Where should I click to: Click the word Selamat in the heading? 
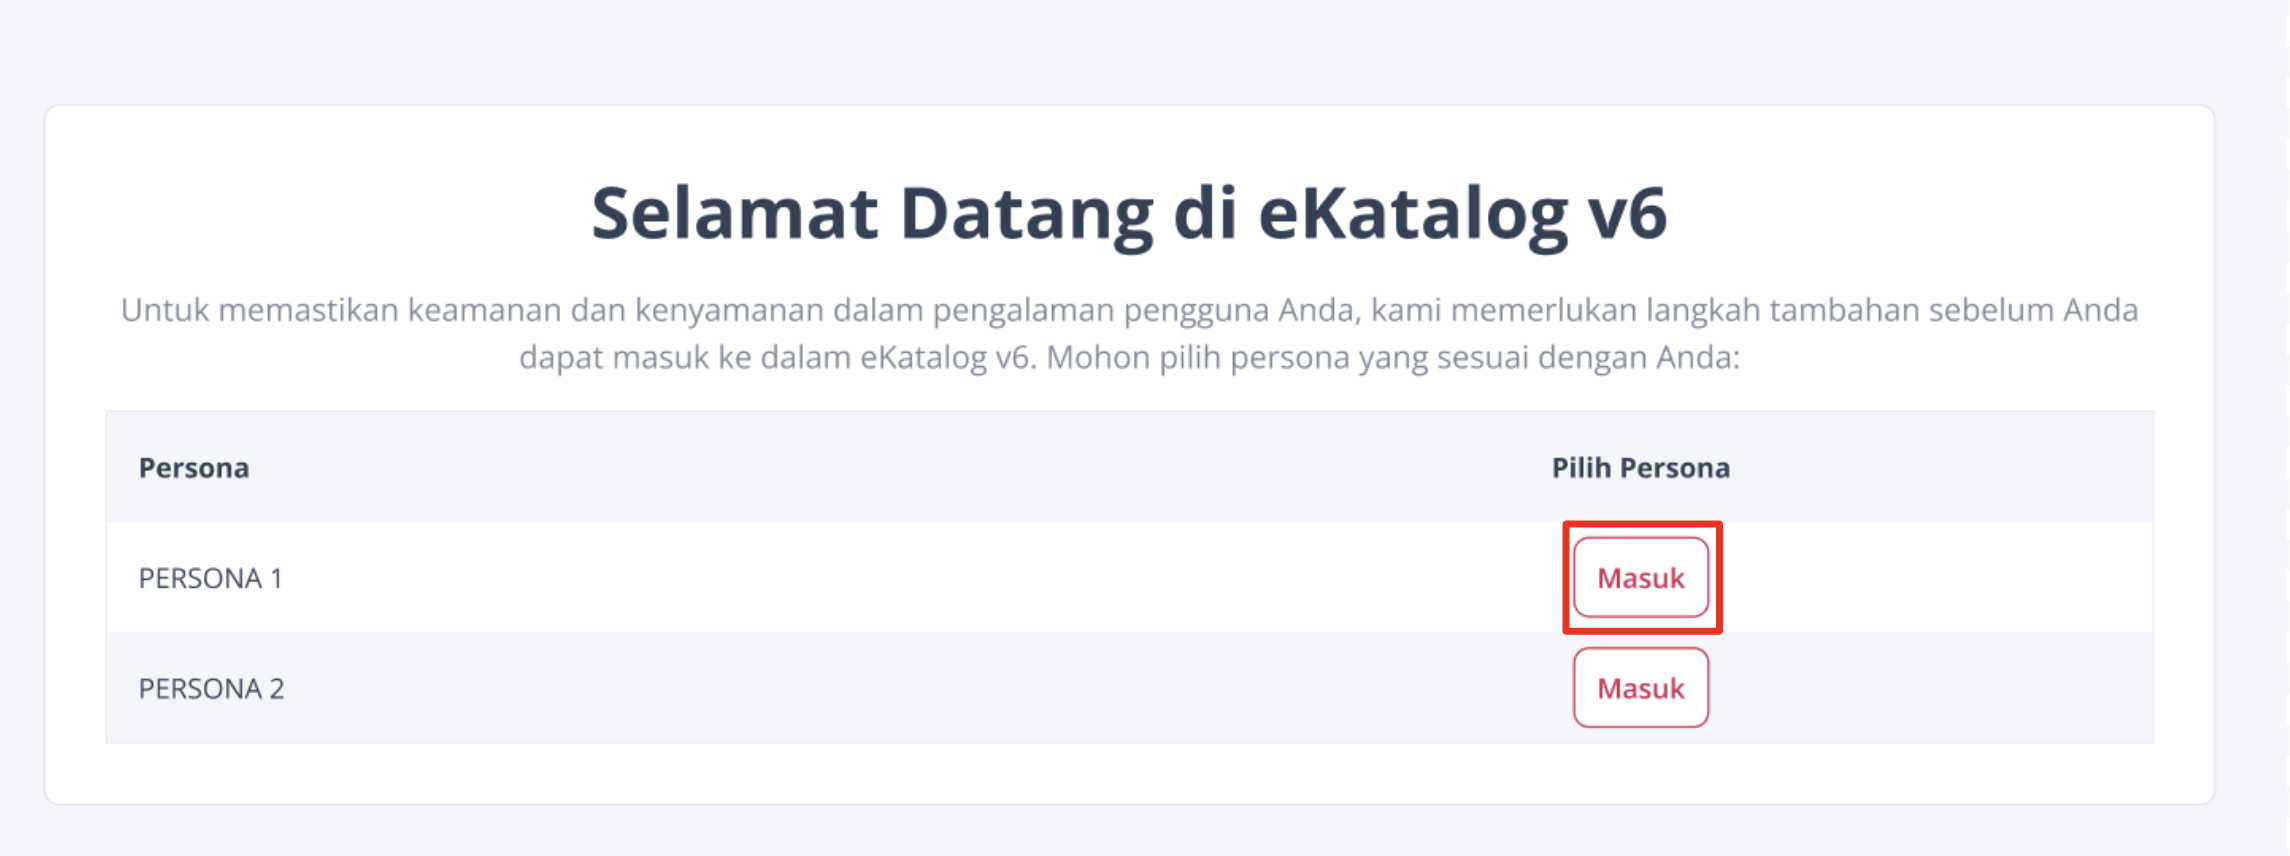click(x=735, y=214)
